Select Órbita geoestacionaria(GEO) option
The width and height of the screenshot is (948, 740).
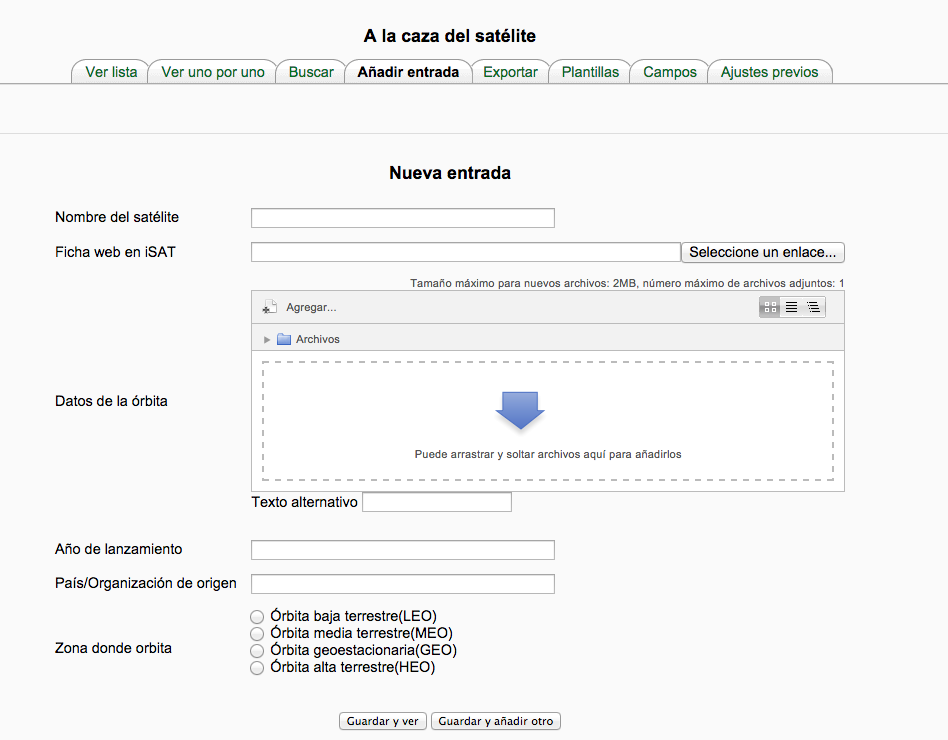click(x=257, y=651)
